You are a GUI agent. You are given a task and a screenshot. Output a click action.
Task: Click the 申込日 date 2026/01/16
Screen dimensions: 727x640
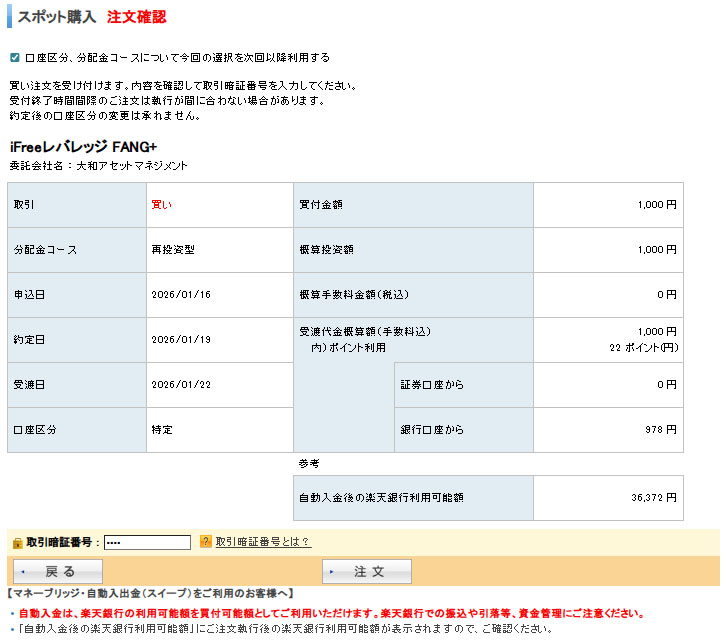181,295
